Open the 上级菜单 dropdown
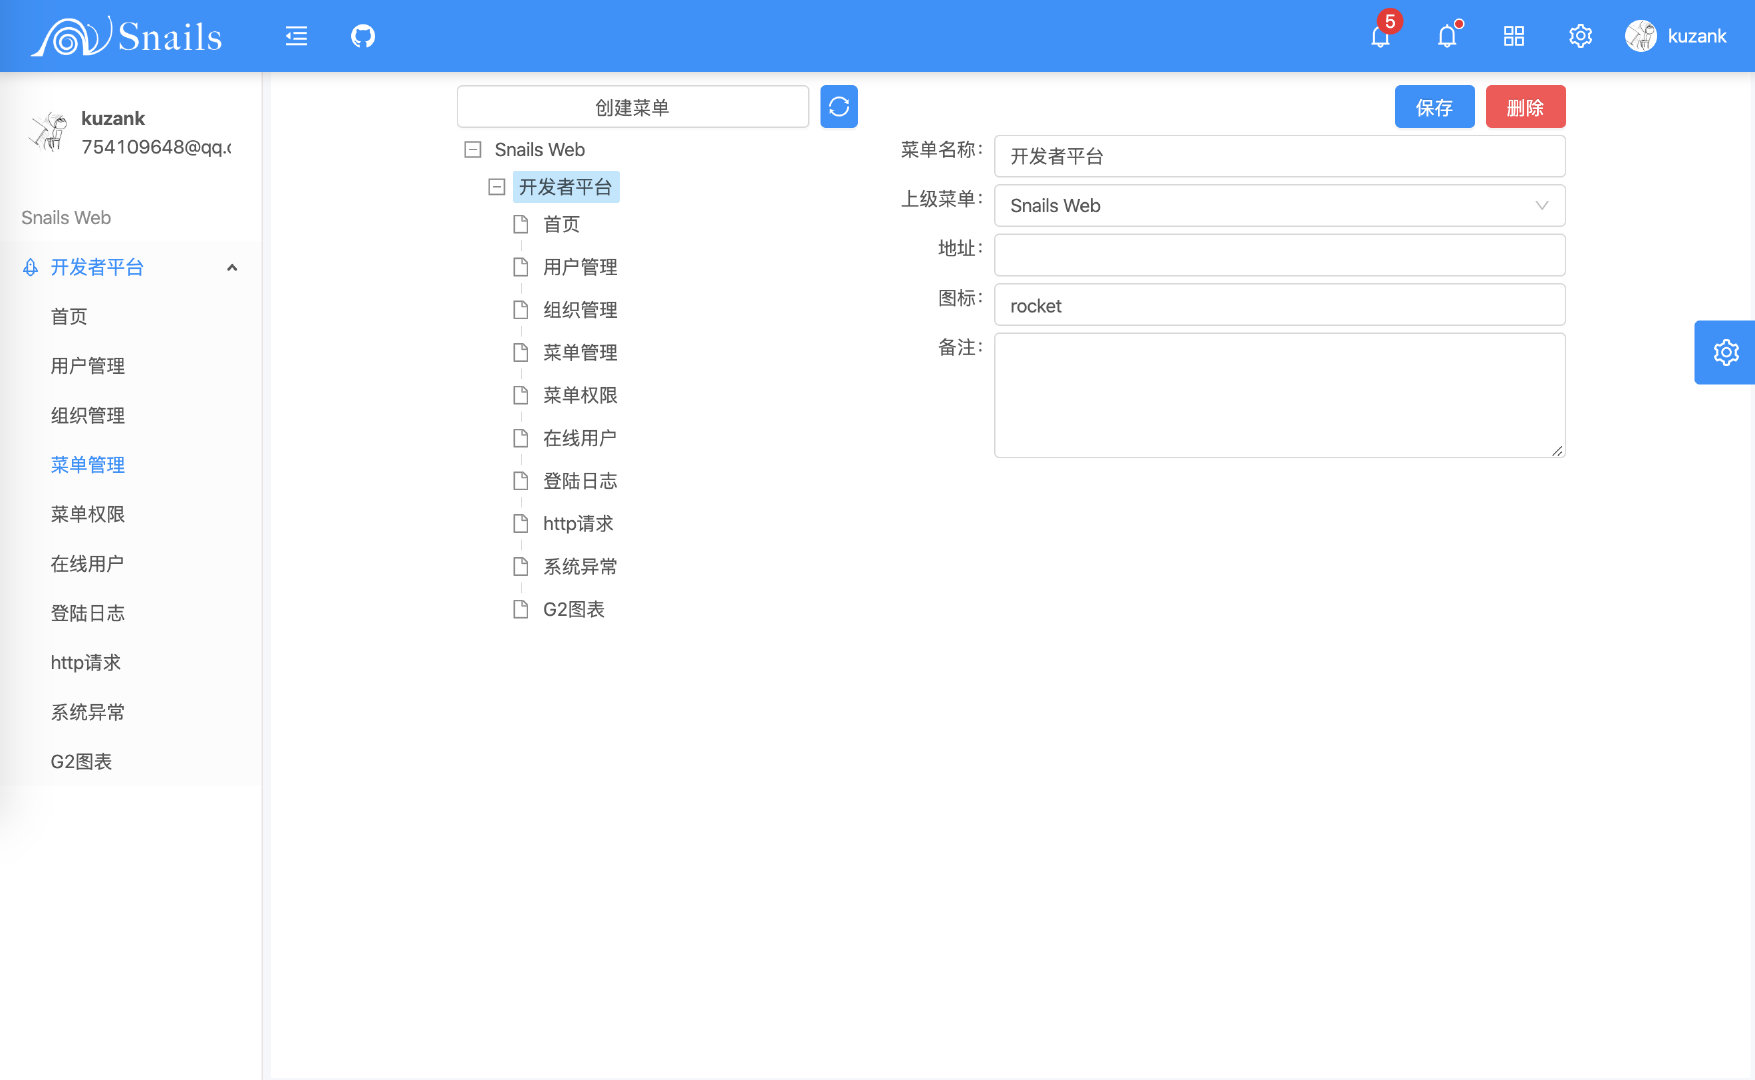Viewport: 1755px width, 1080px height. click(x=1279, y=205)
